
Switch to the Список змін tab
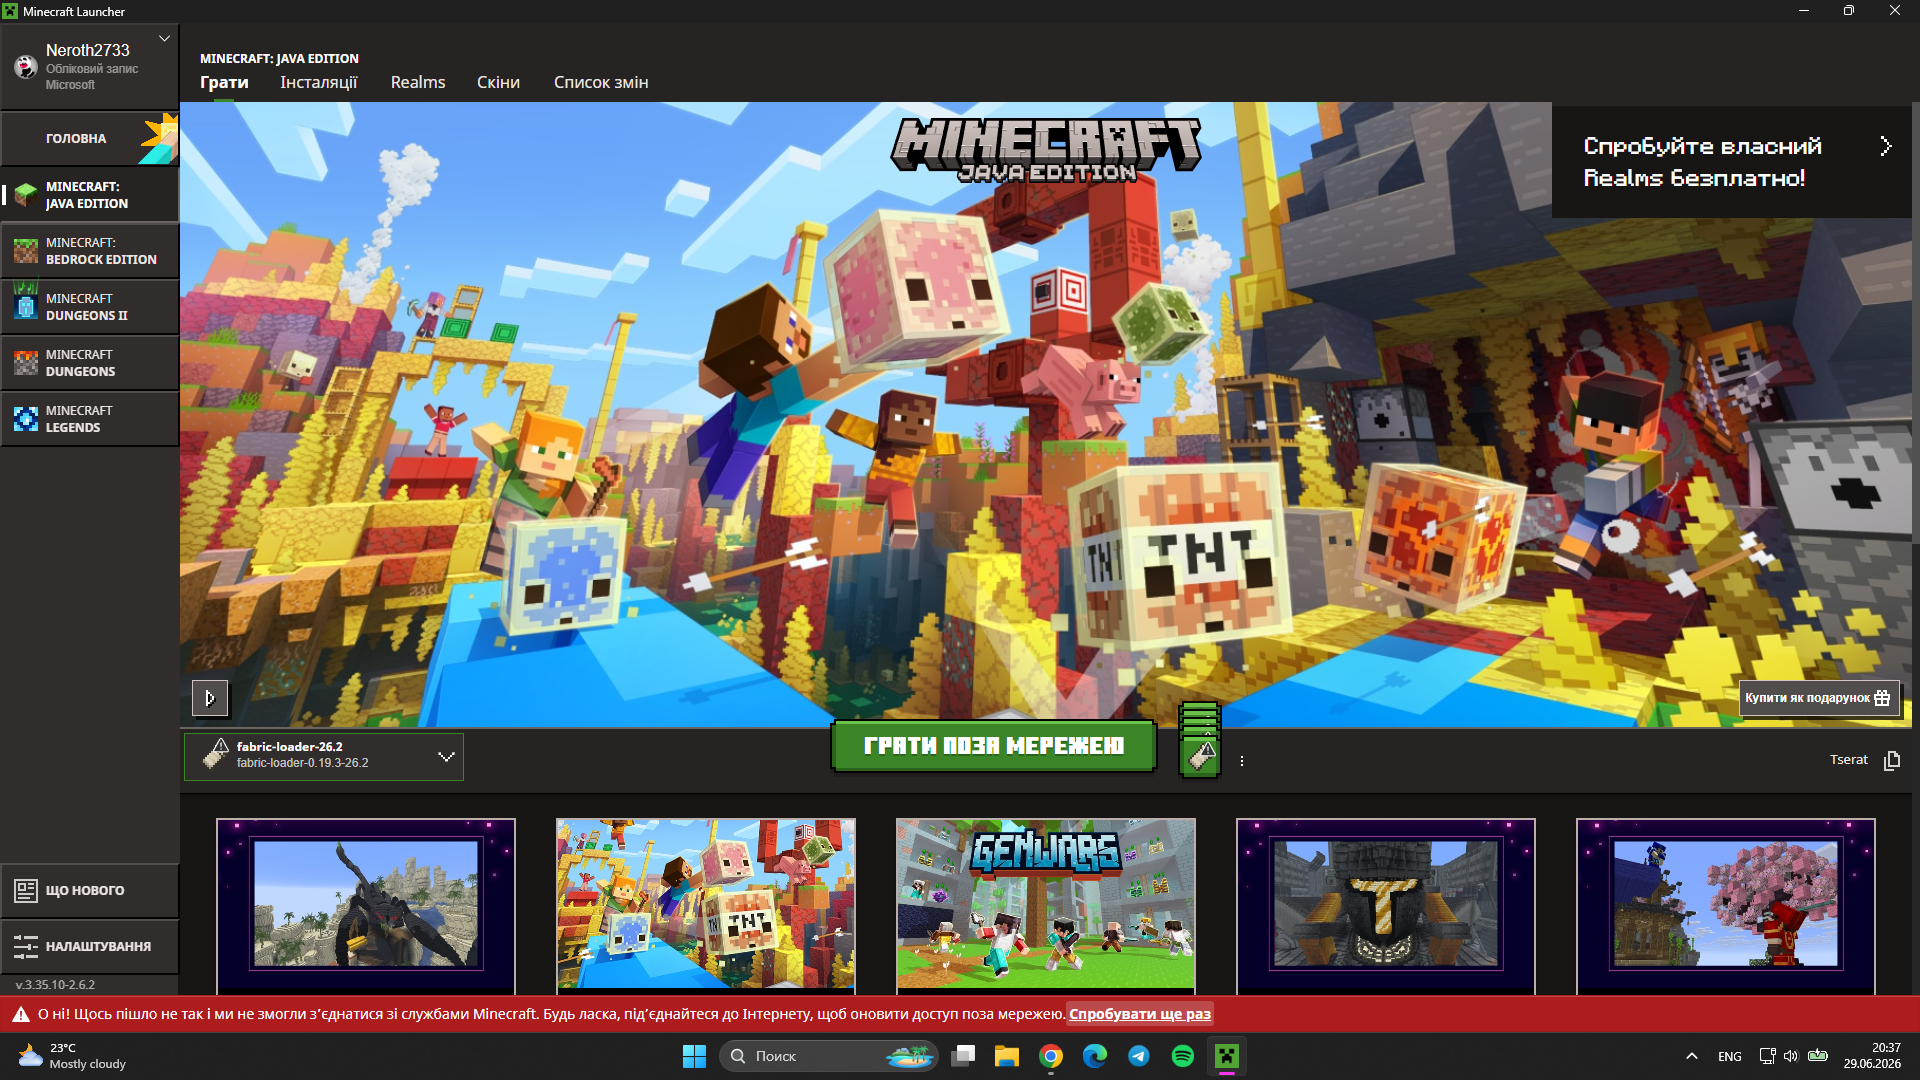601,82
